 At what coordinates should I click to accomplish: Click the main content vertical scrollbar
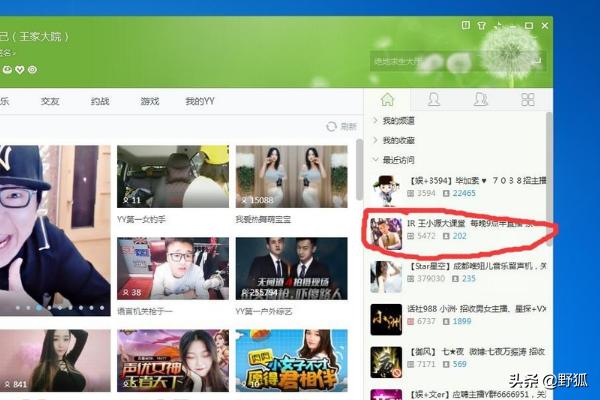[x=359, y=170]
